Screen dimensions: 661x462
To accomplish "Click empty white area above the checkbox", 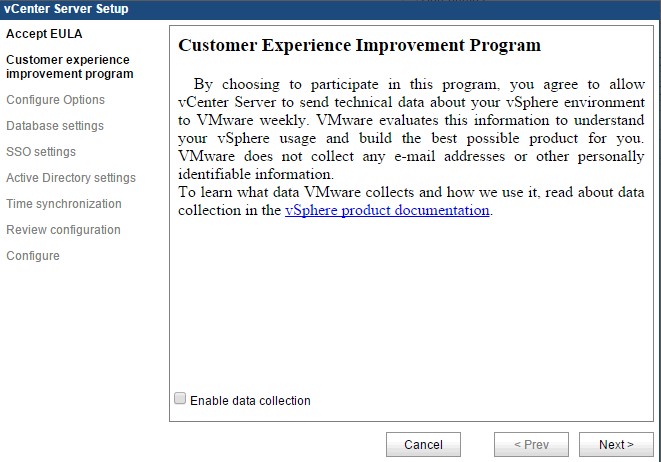I will (x=410, y=310).
